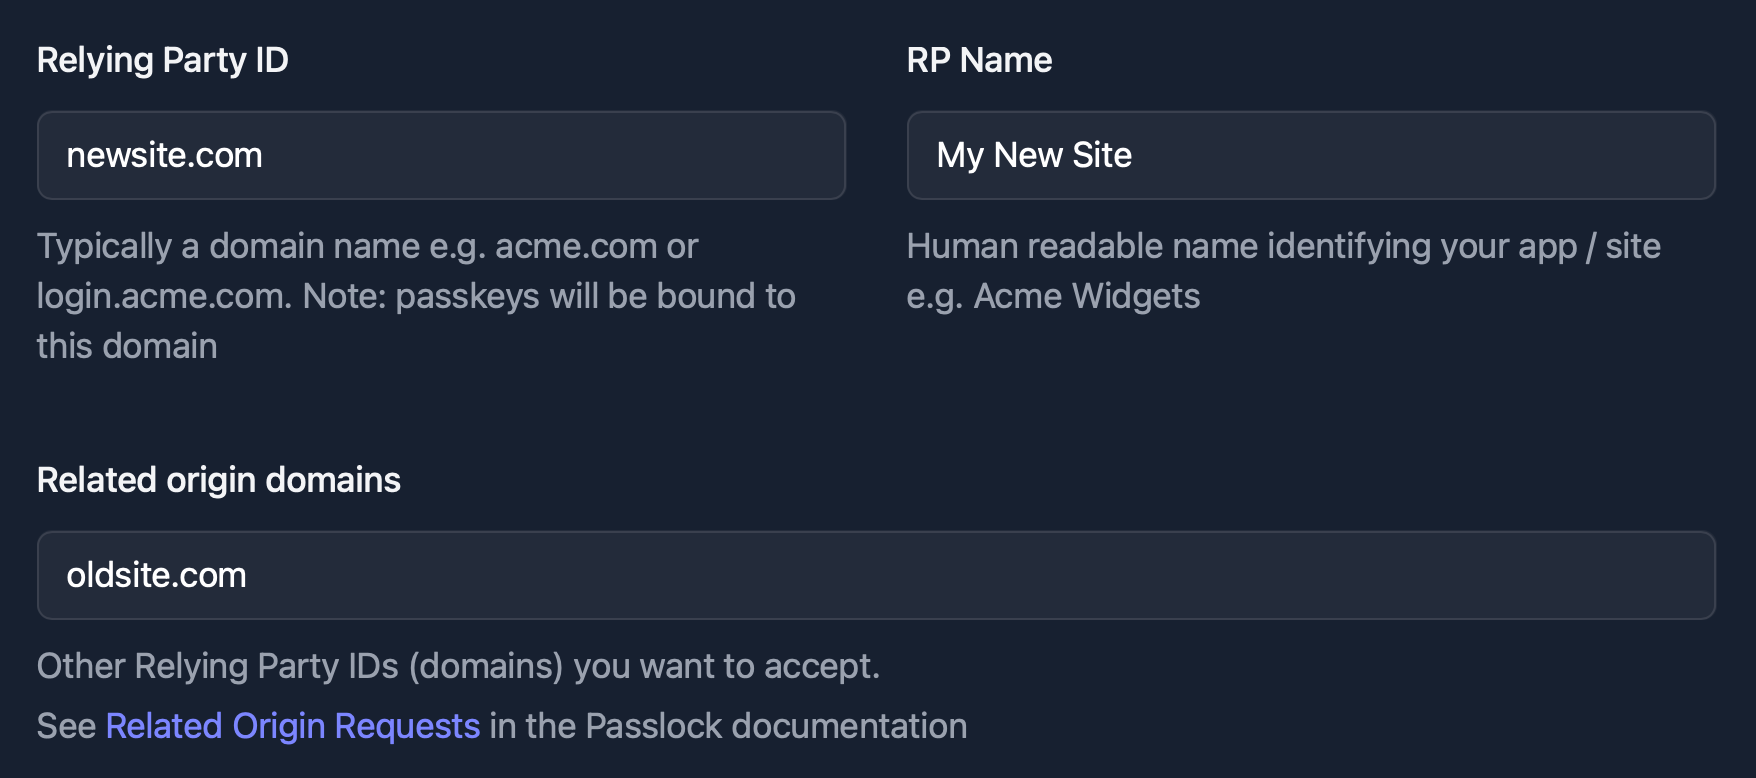This screenshot has width=1756, height=778.
Task: Click the Passlock documentation sentence
Action: [500, 726]
